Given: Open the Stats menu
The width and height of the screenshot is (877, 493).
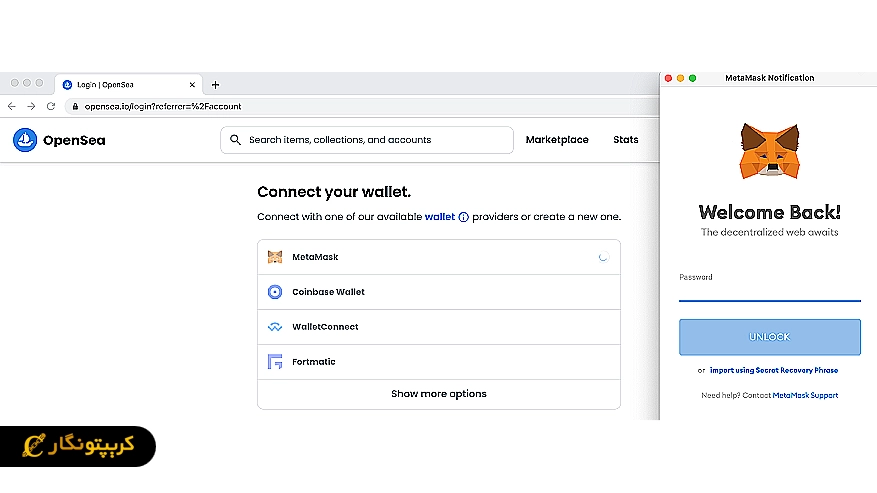Looking at the screenshot, I should pos(625,140).
